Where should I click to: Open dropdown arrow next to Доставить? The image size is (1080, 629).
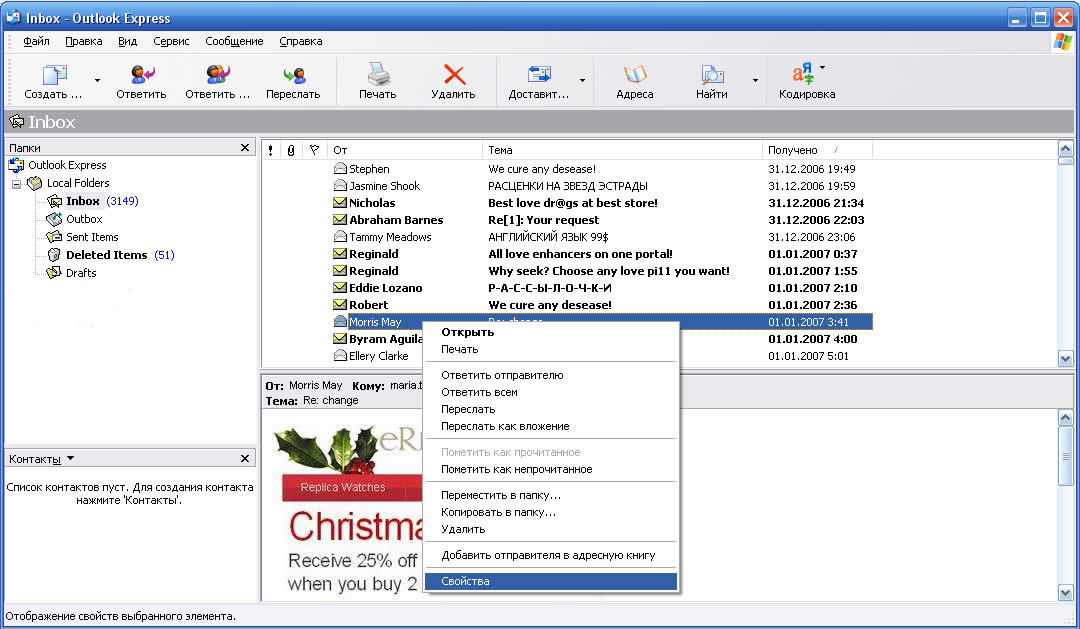point(582,80)
